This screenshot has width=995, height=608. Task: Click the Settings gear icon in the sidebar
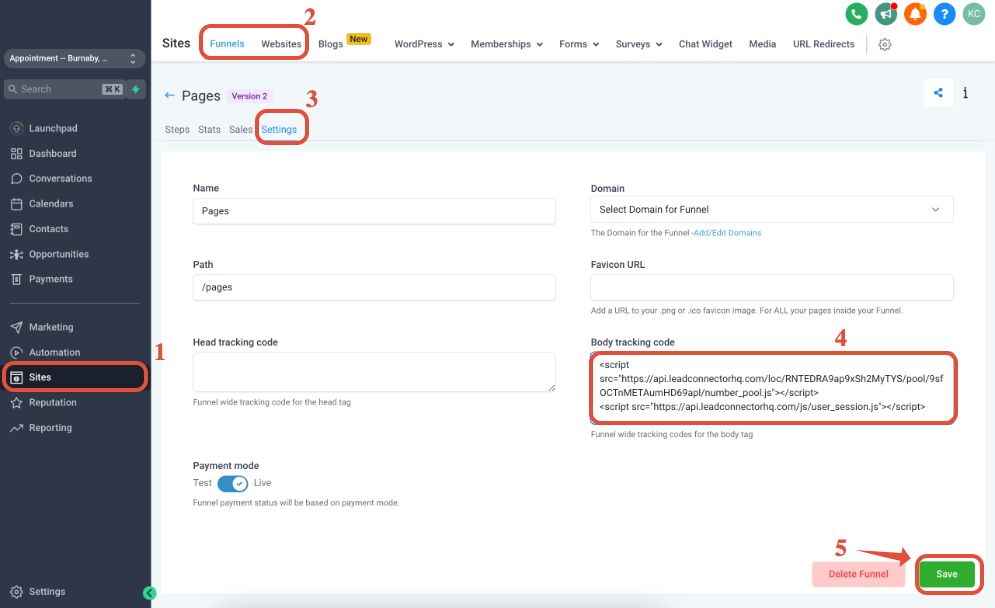pyautogui.click(x=16, y=591)
